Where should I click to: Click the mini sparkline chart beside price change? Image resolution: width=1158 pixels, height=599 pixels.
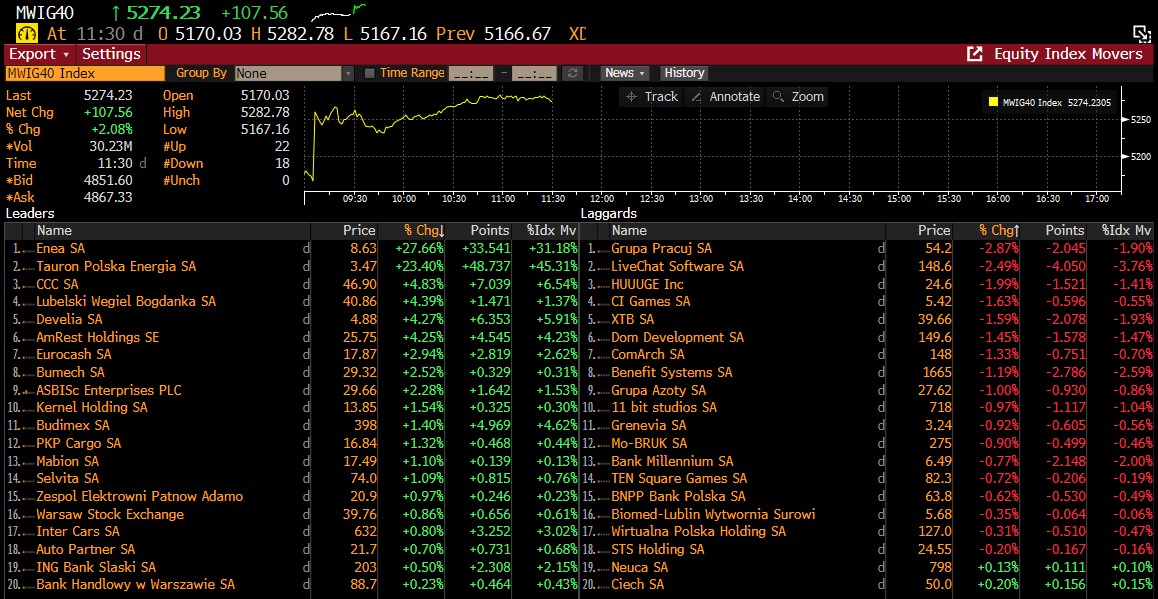coord(336,13)
